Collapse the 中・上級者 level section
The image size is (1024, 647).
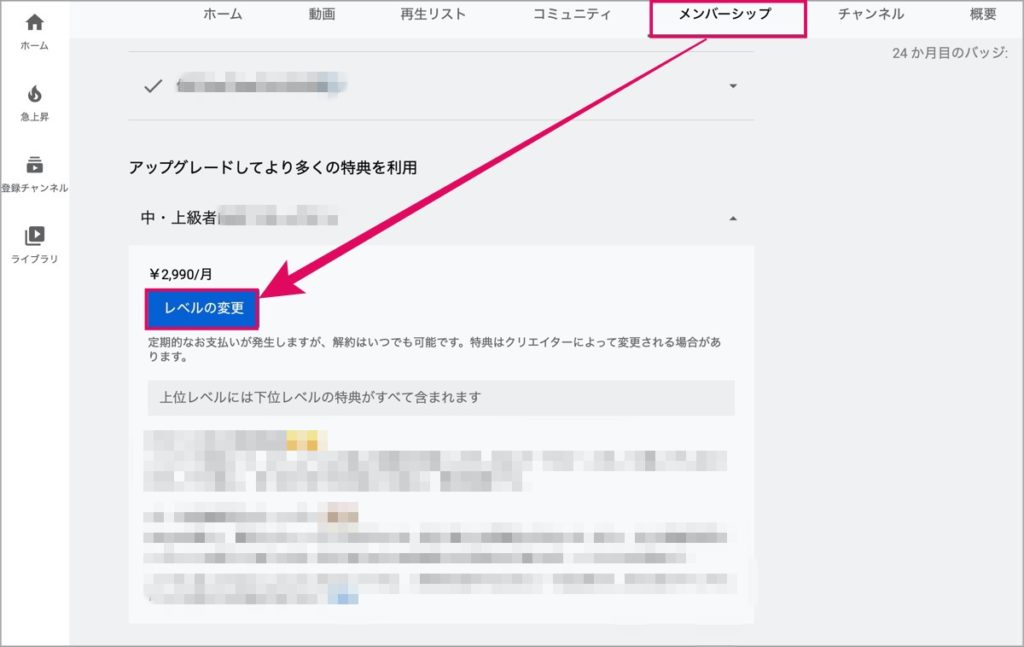pyautogui.click(x=733, y=219)
